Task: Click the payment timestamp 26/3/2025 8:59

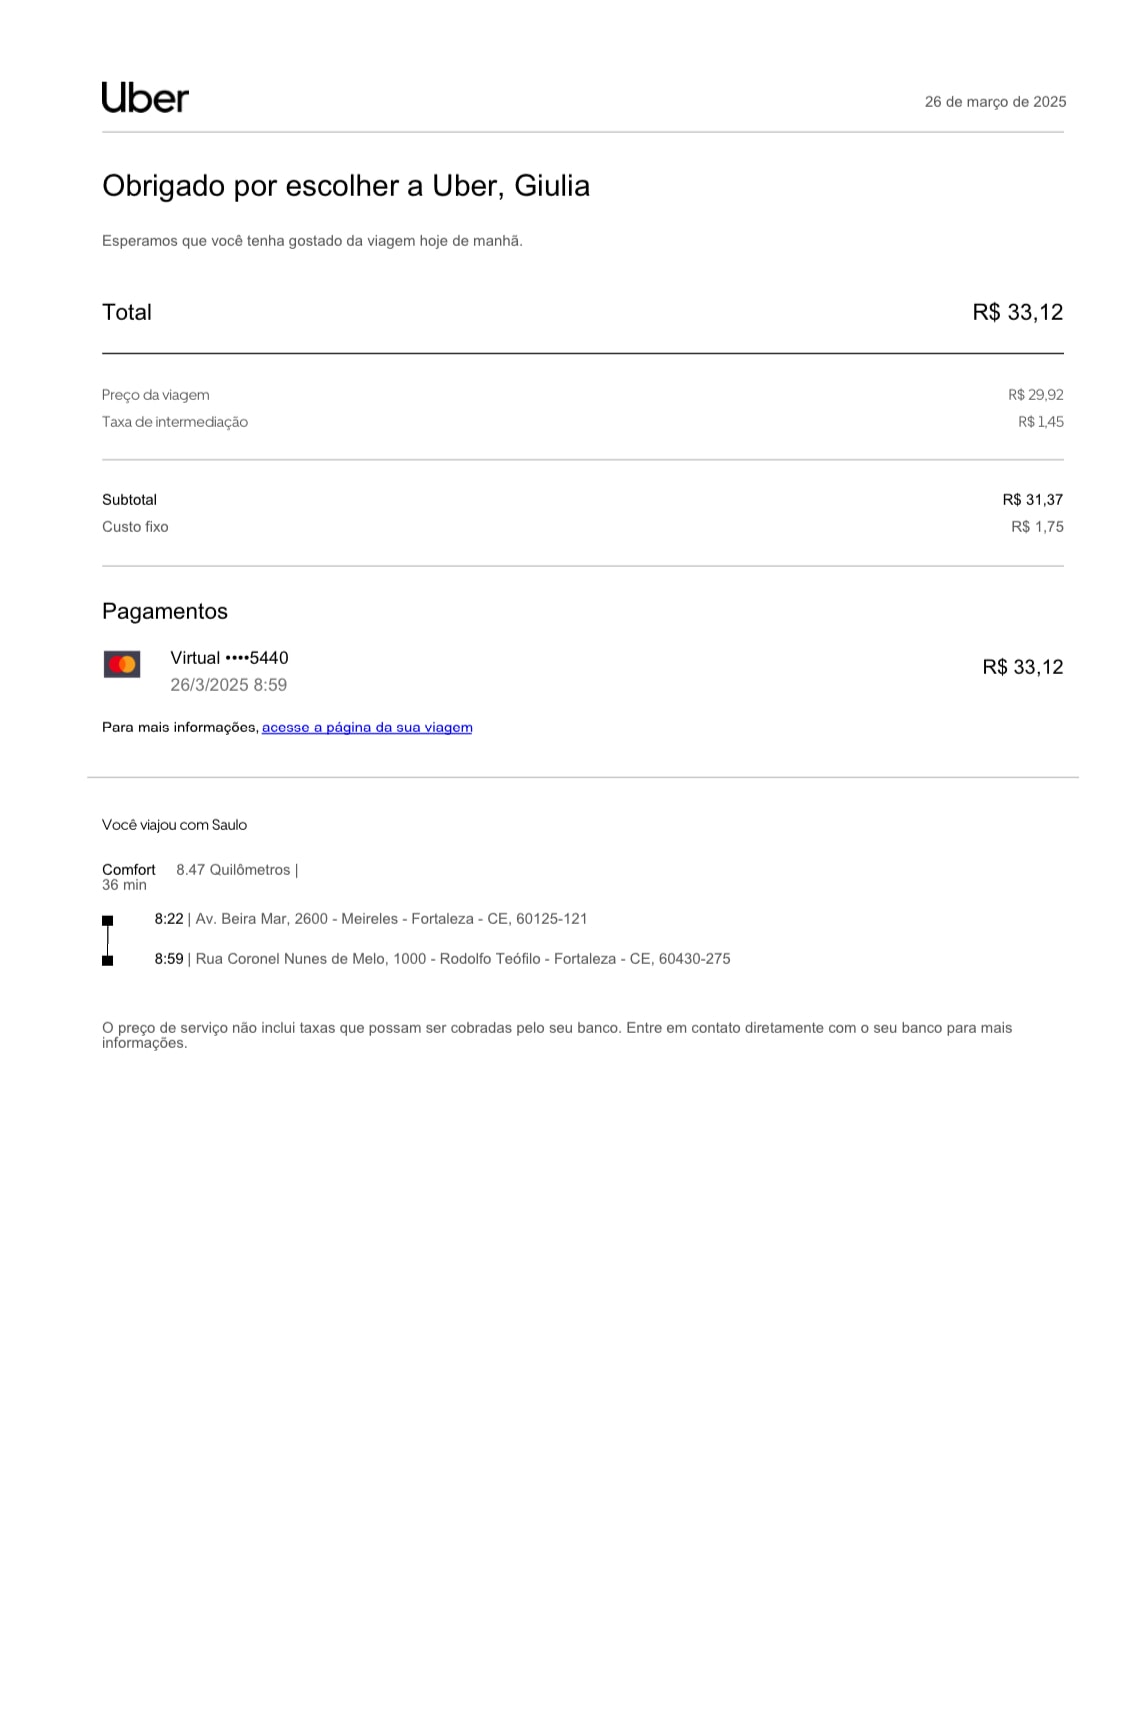Action: [228, 685]
